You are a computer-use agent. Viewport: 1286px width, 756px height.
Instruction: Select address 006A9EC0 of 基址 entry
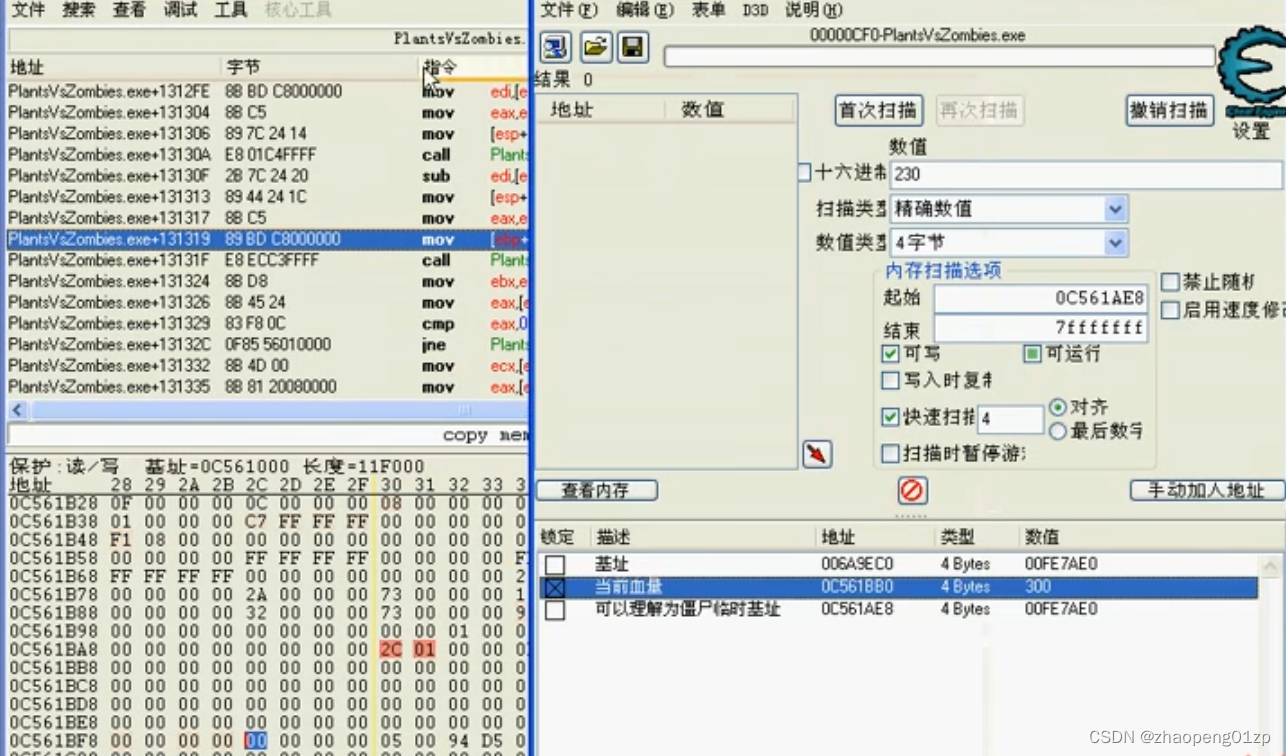tap(857, 565)
